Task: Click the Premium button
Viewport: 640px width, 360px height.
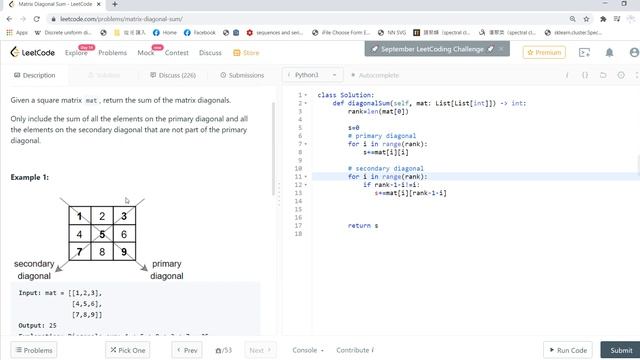Action: point(544,52)
